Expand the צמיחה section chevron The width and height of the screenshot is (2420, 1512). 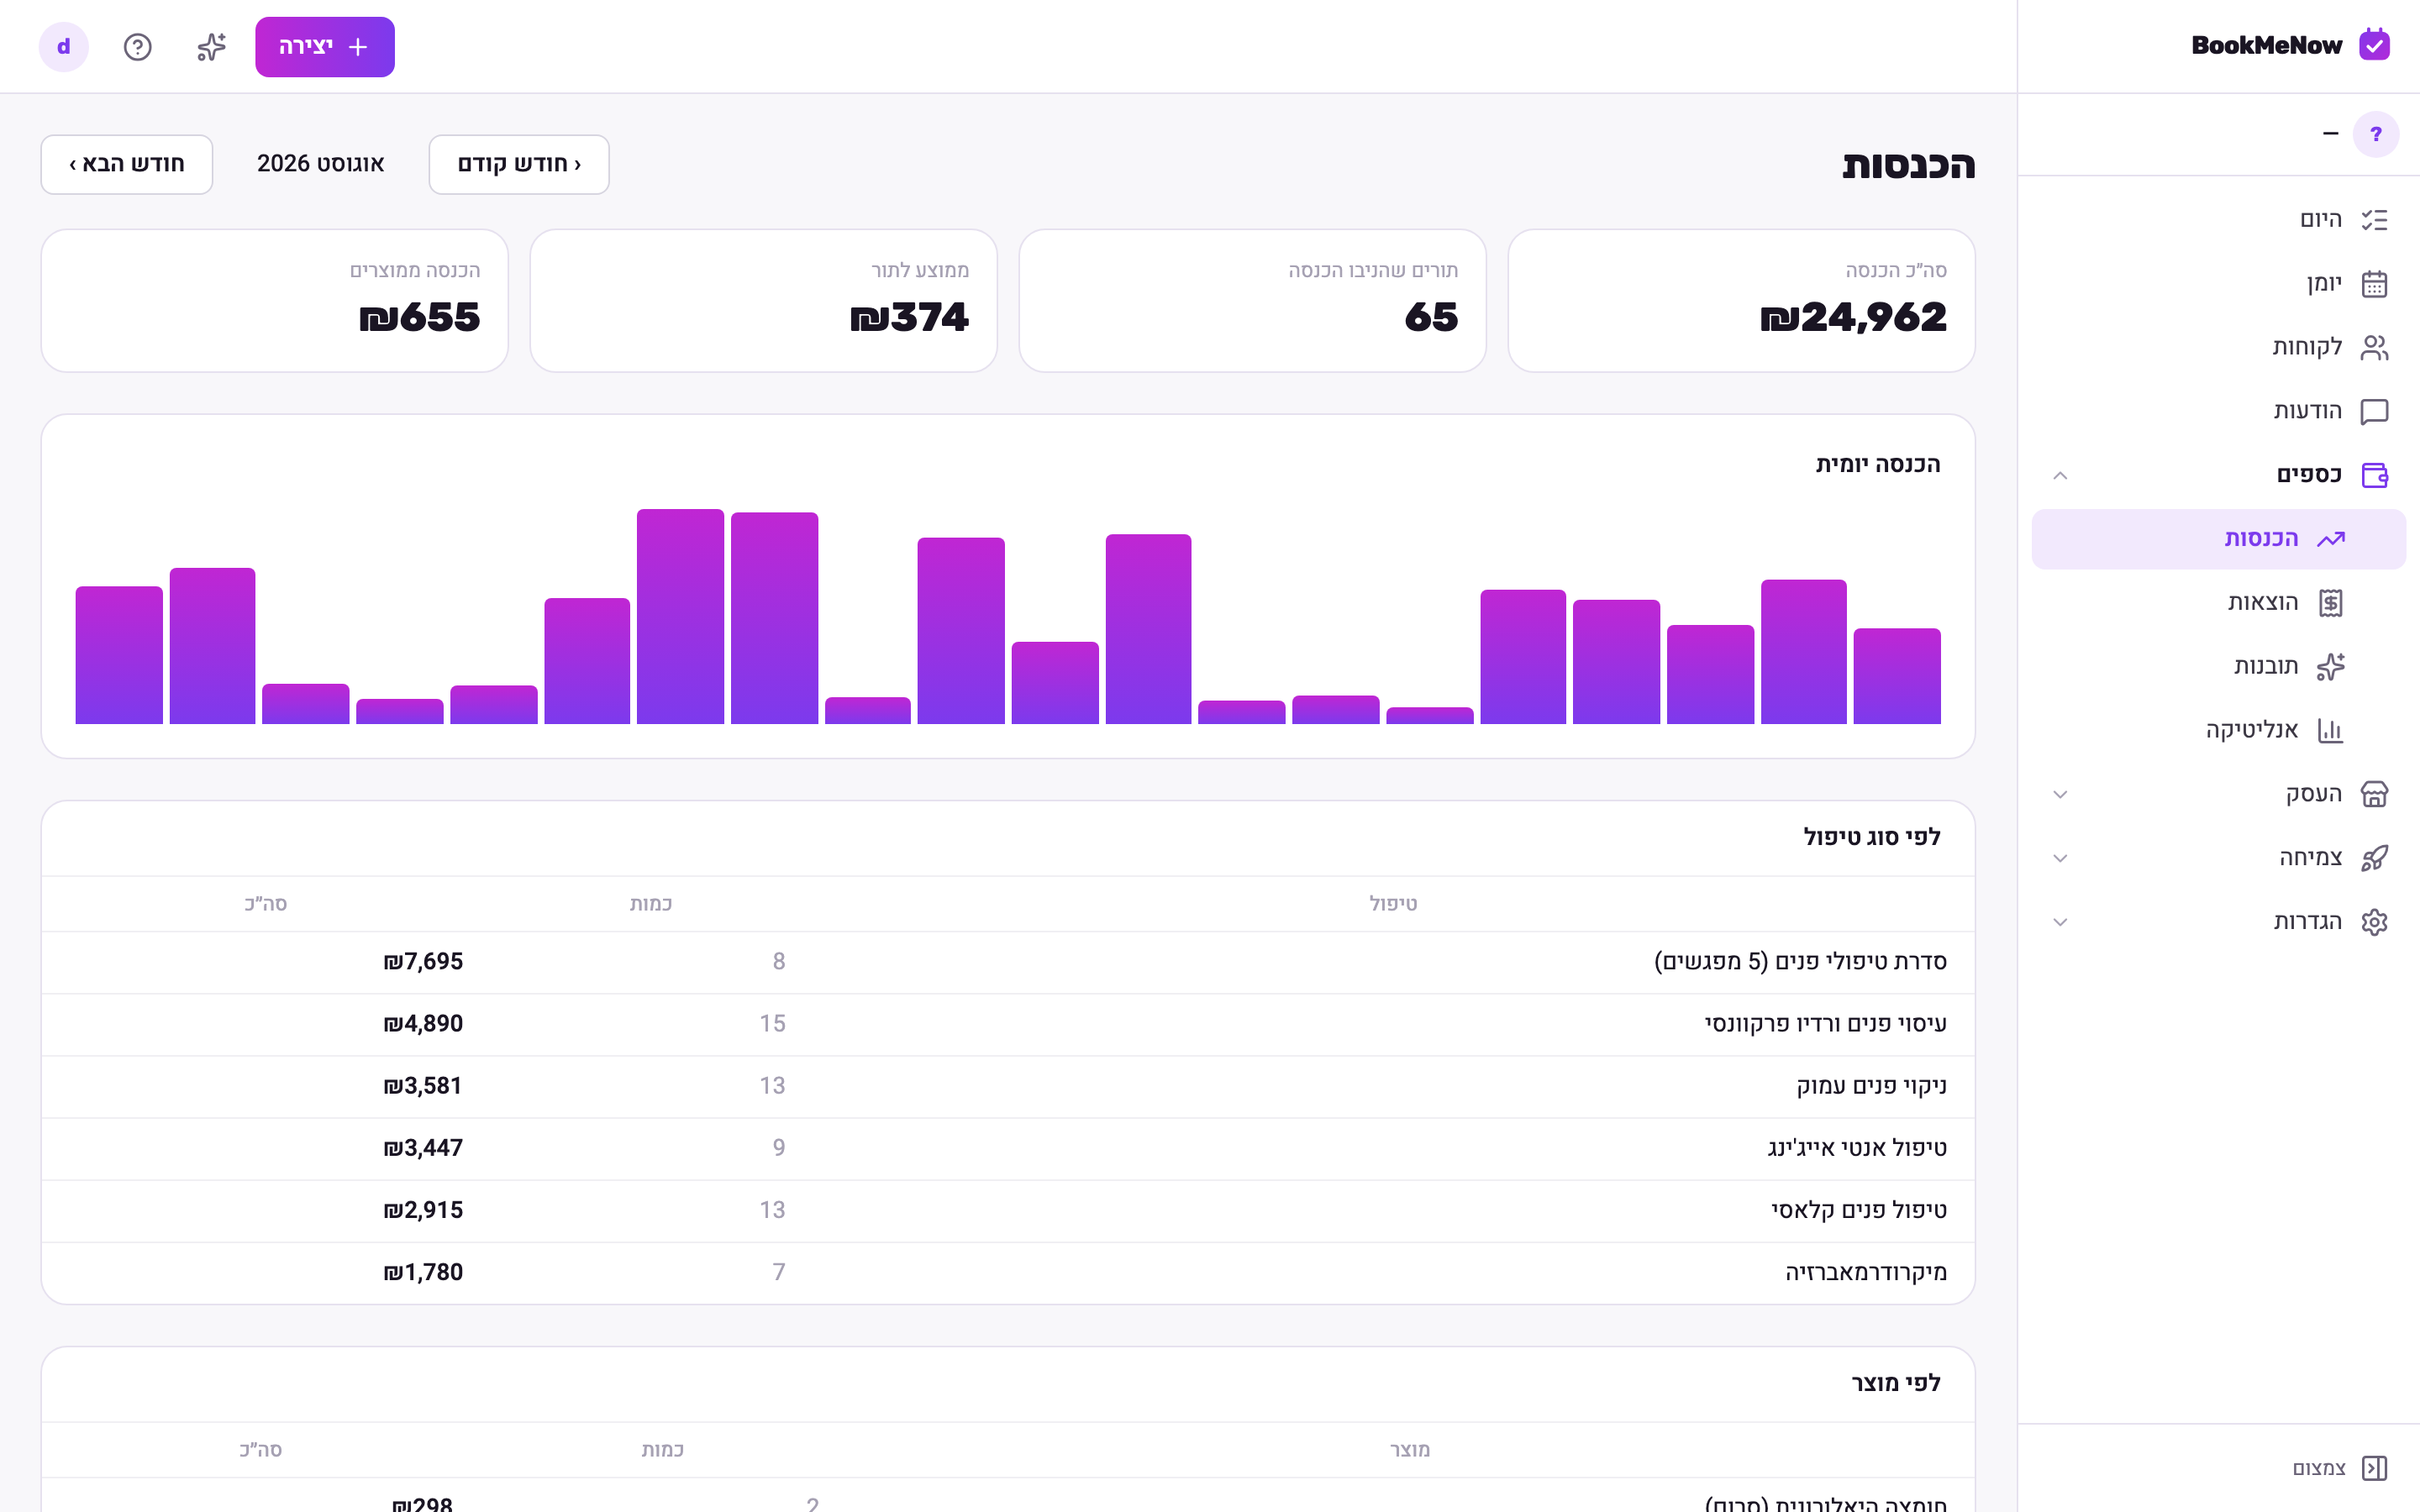(2060, 858)
